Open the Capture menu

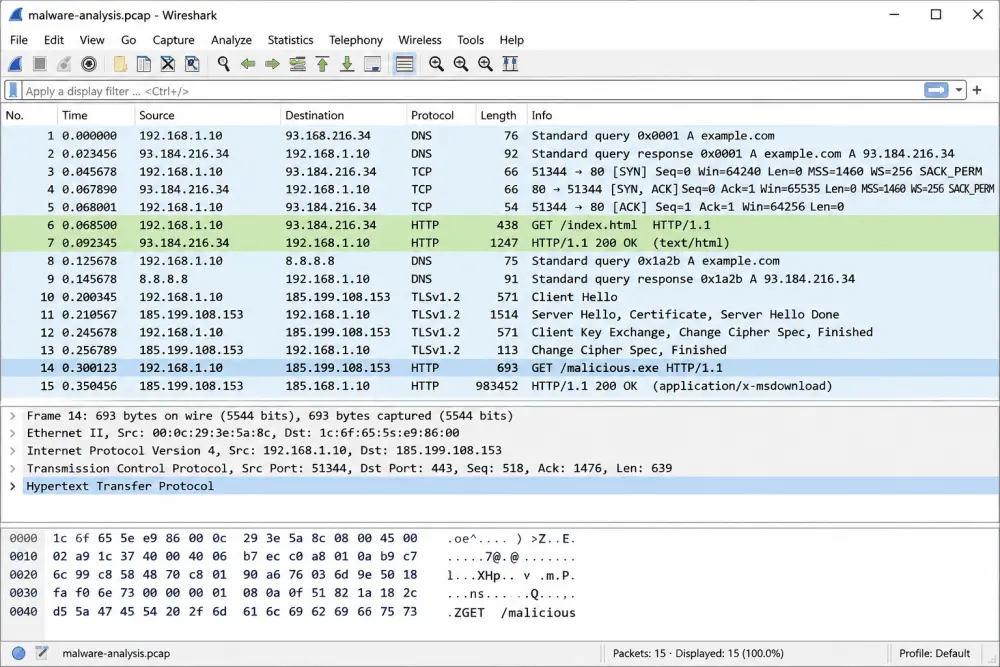coord(173,40)
